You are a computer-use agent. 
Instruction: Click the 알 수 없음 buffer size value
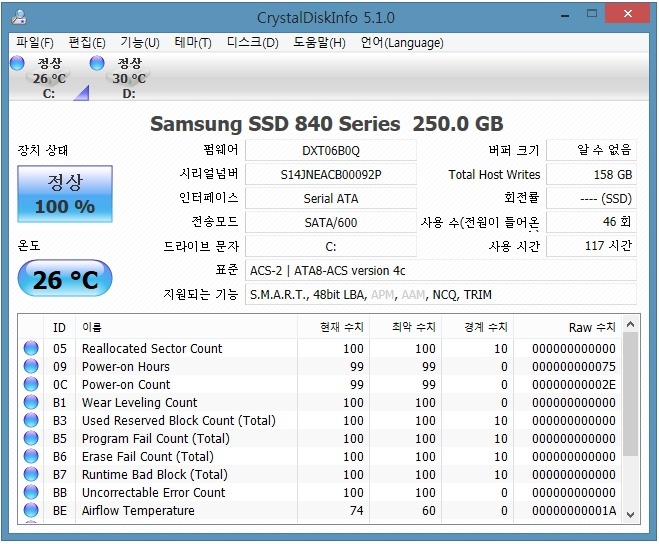(591, 151)
